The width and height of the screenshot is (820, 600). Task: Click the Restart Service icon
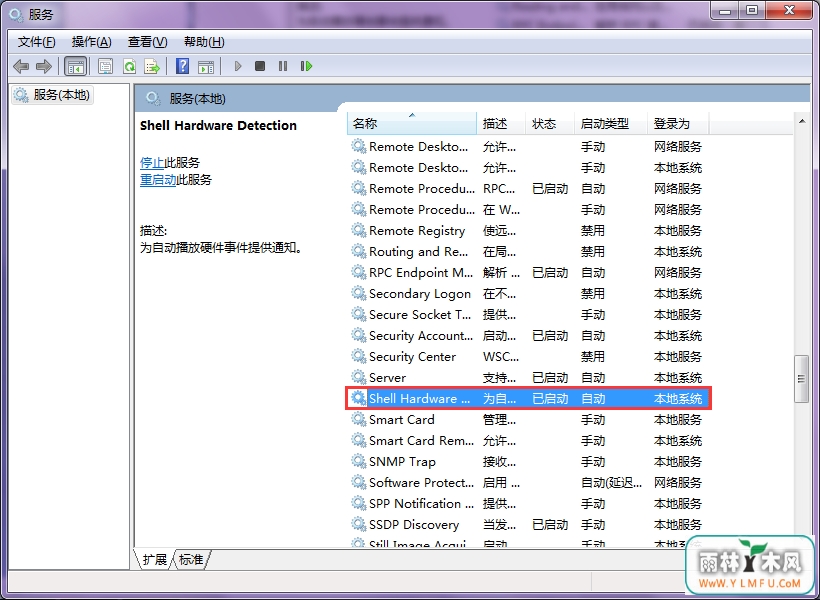(x=306, y=66)
